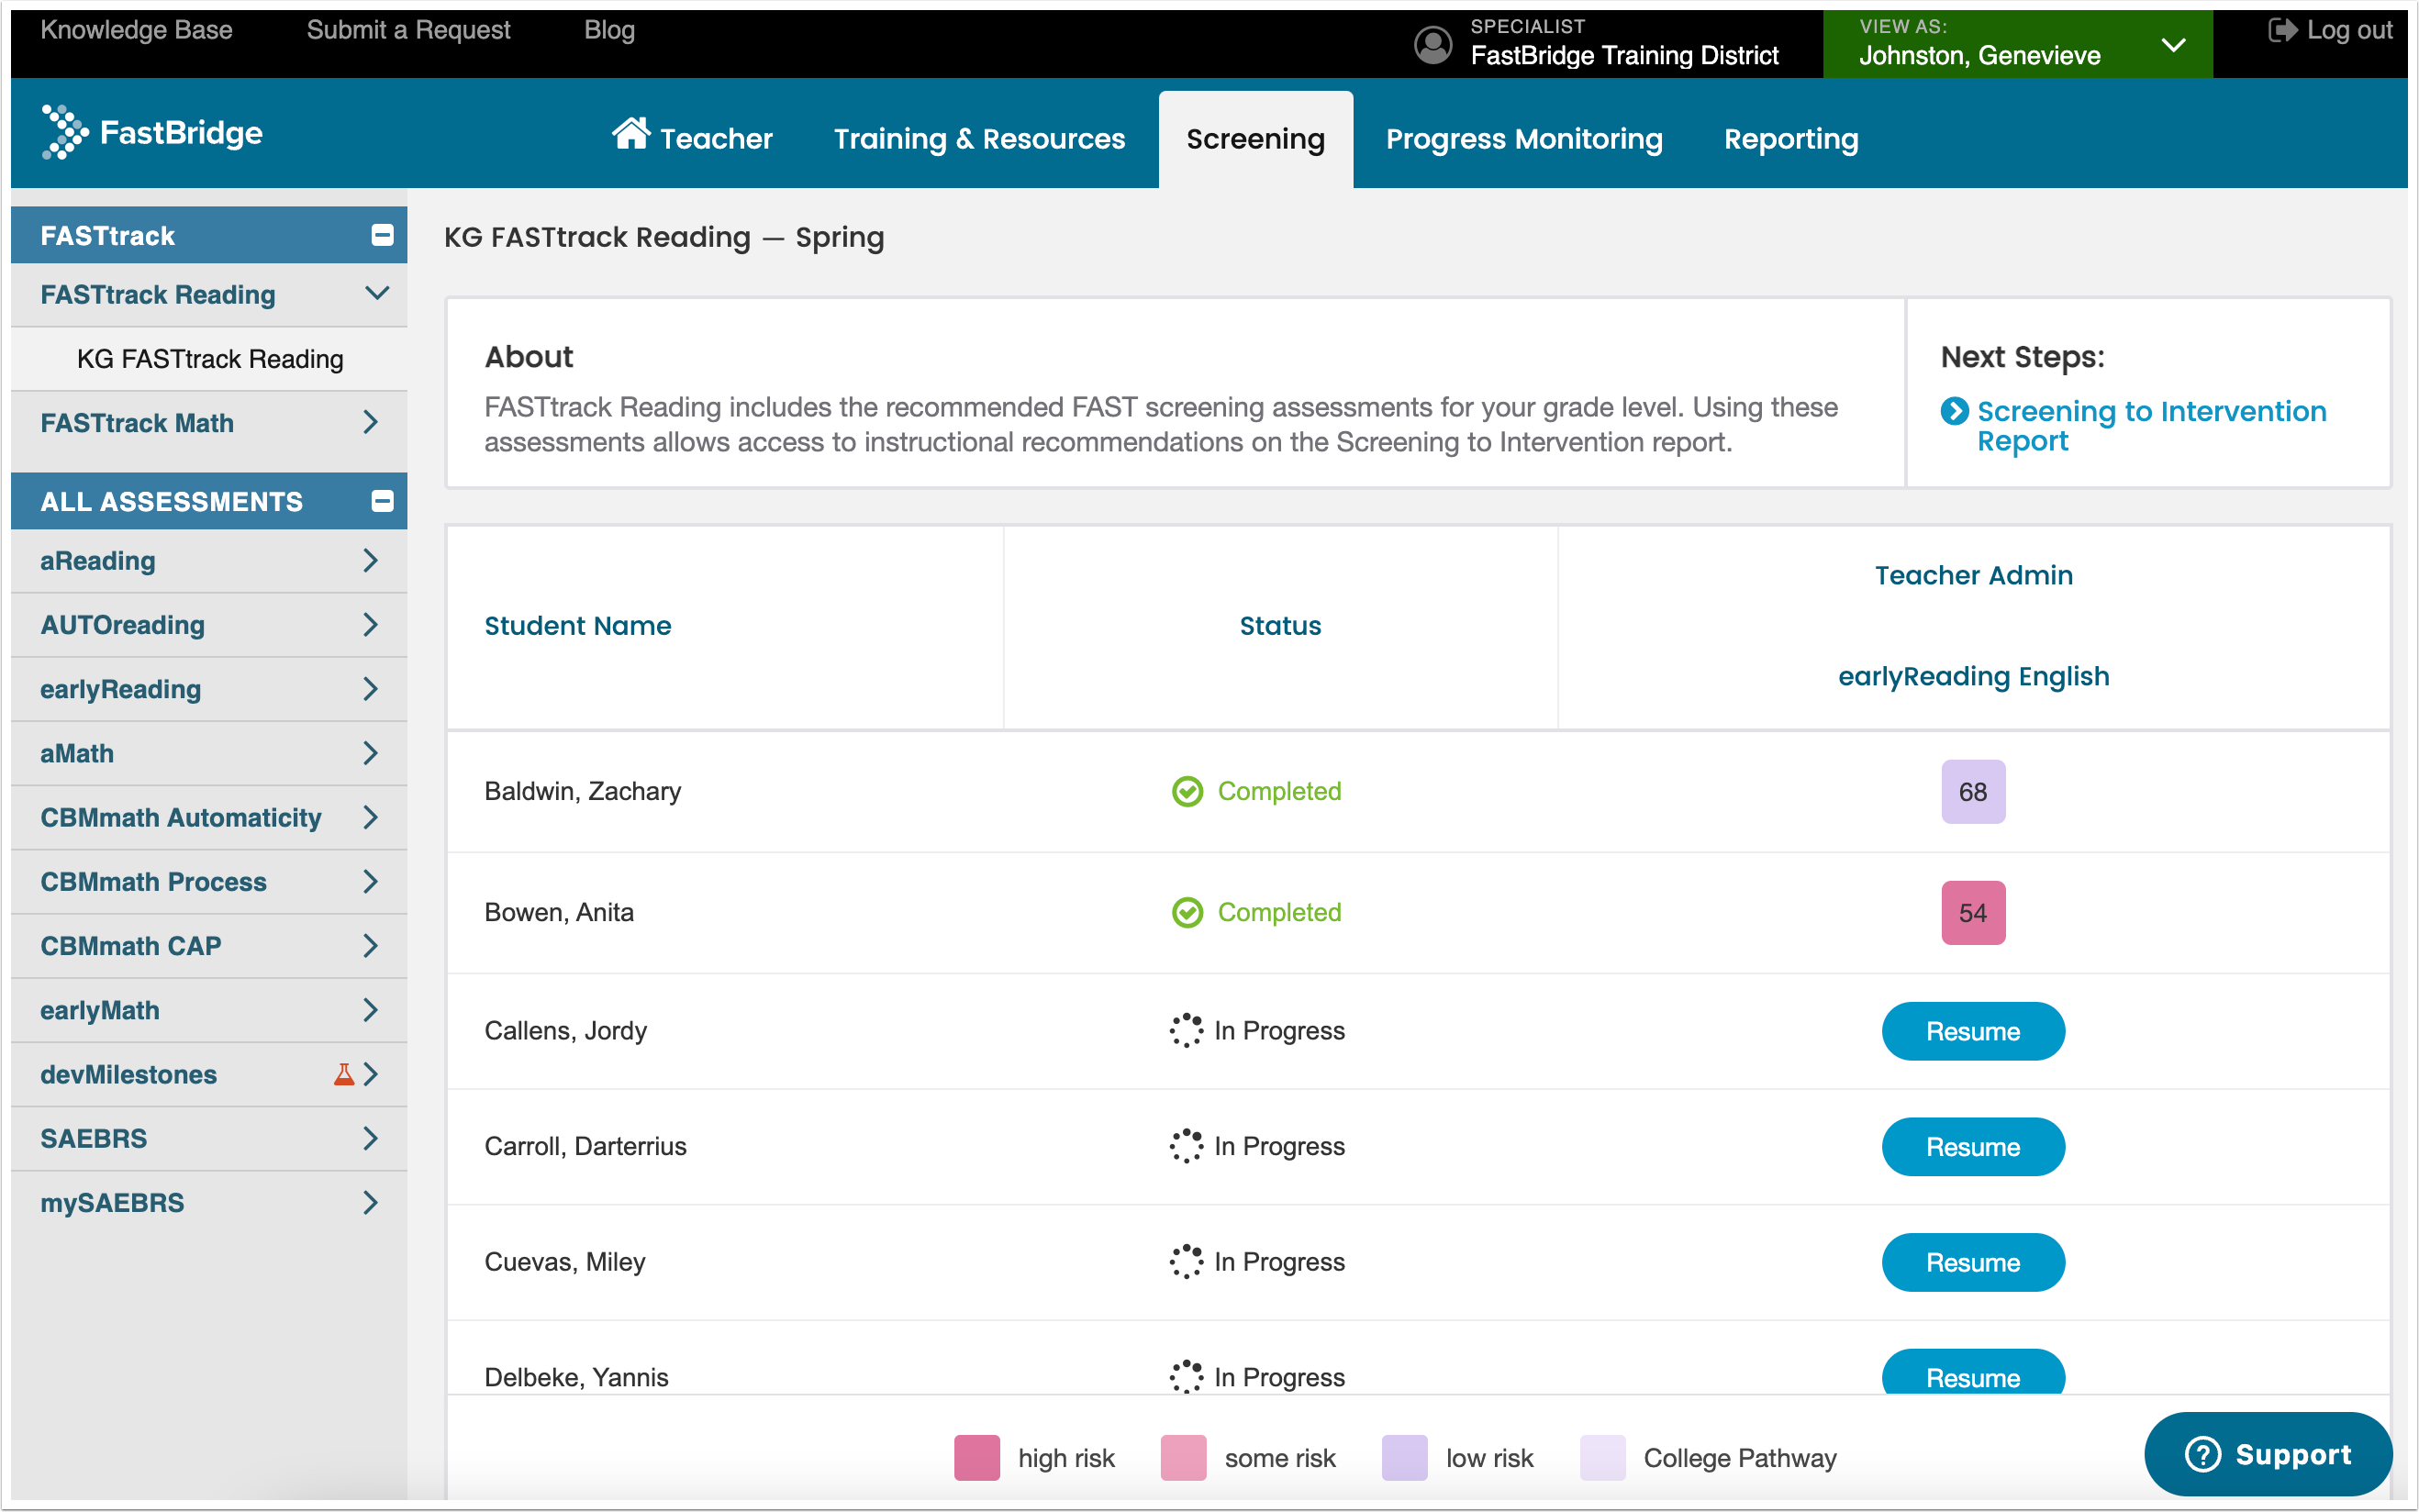This screenshot has width=2419, height=1512.
Task: Expand the mySAEBRS assessment item
Action: pyautogui.click(x=209, y=1202)
